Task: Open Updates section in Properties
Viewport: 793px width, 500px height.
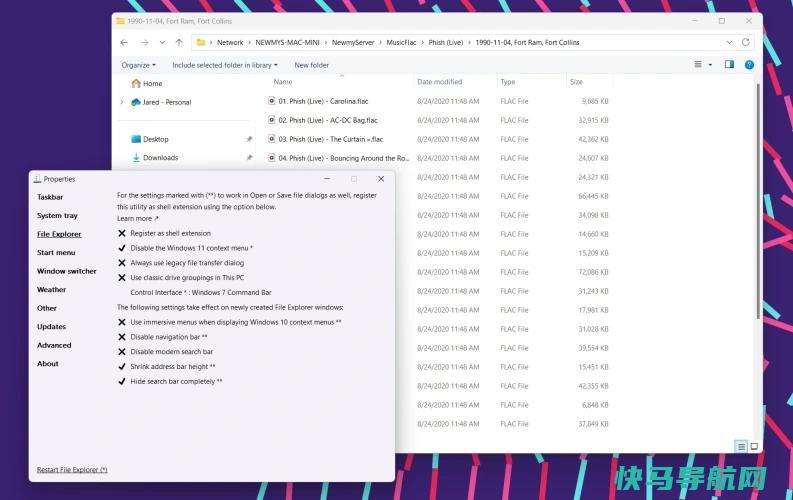Action: [x=51, y=327]
